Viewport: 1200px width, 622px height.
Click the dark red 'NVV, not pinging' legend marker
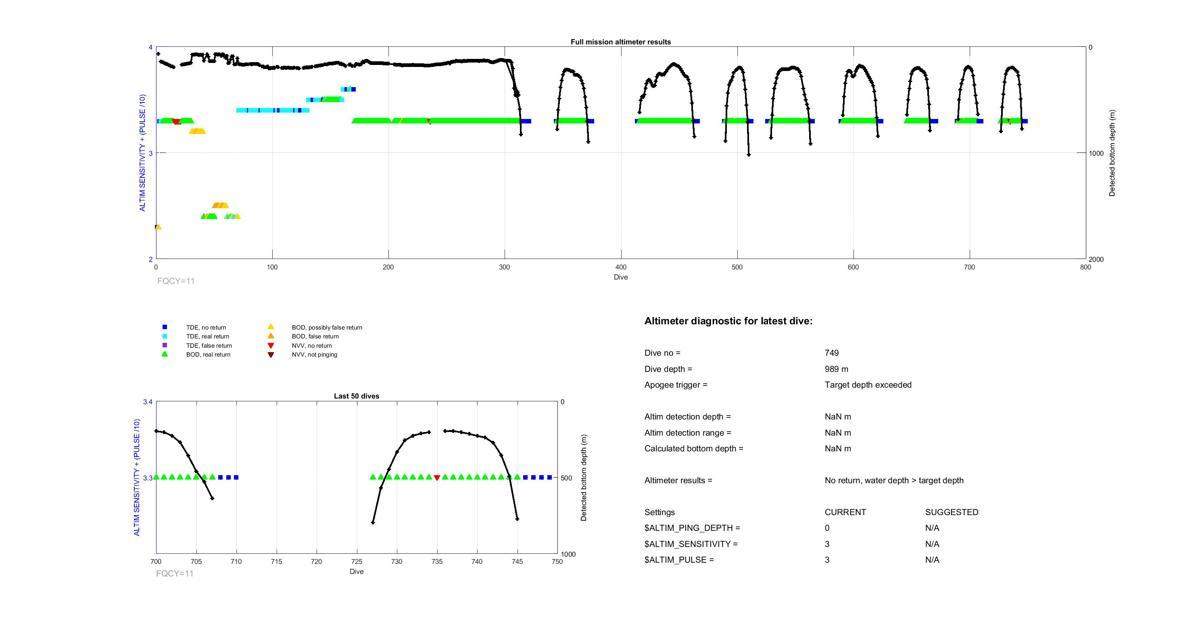[271, 354]
